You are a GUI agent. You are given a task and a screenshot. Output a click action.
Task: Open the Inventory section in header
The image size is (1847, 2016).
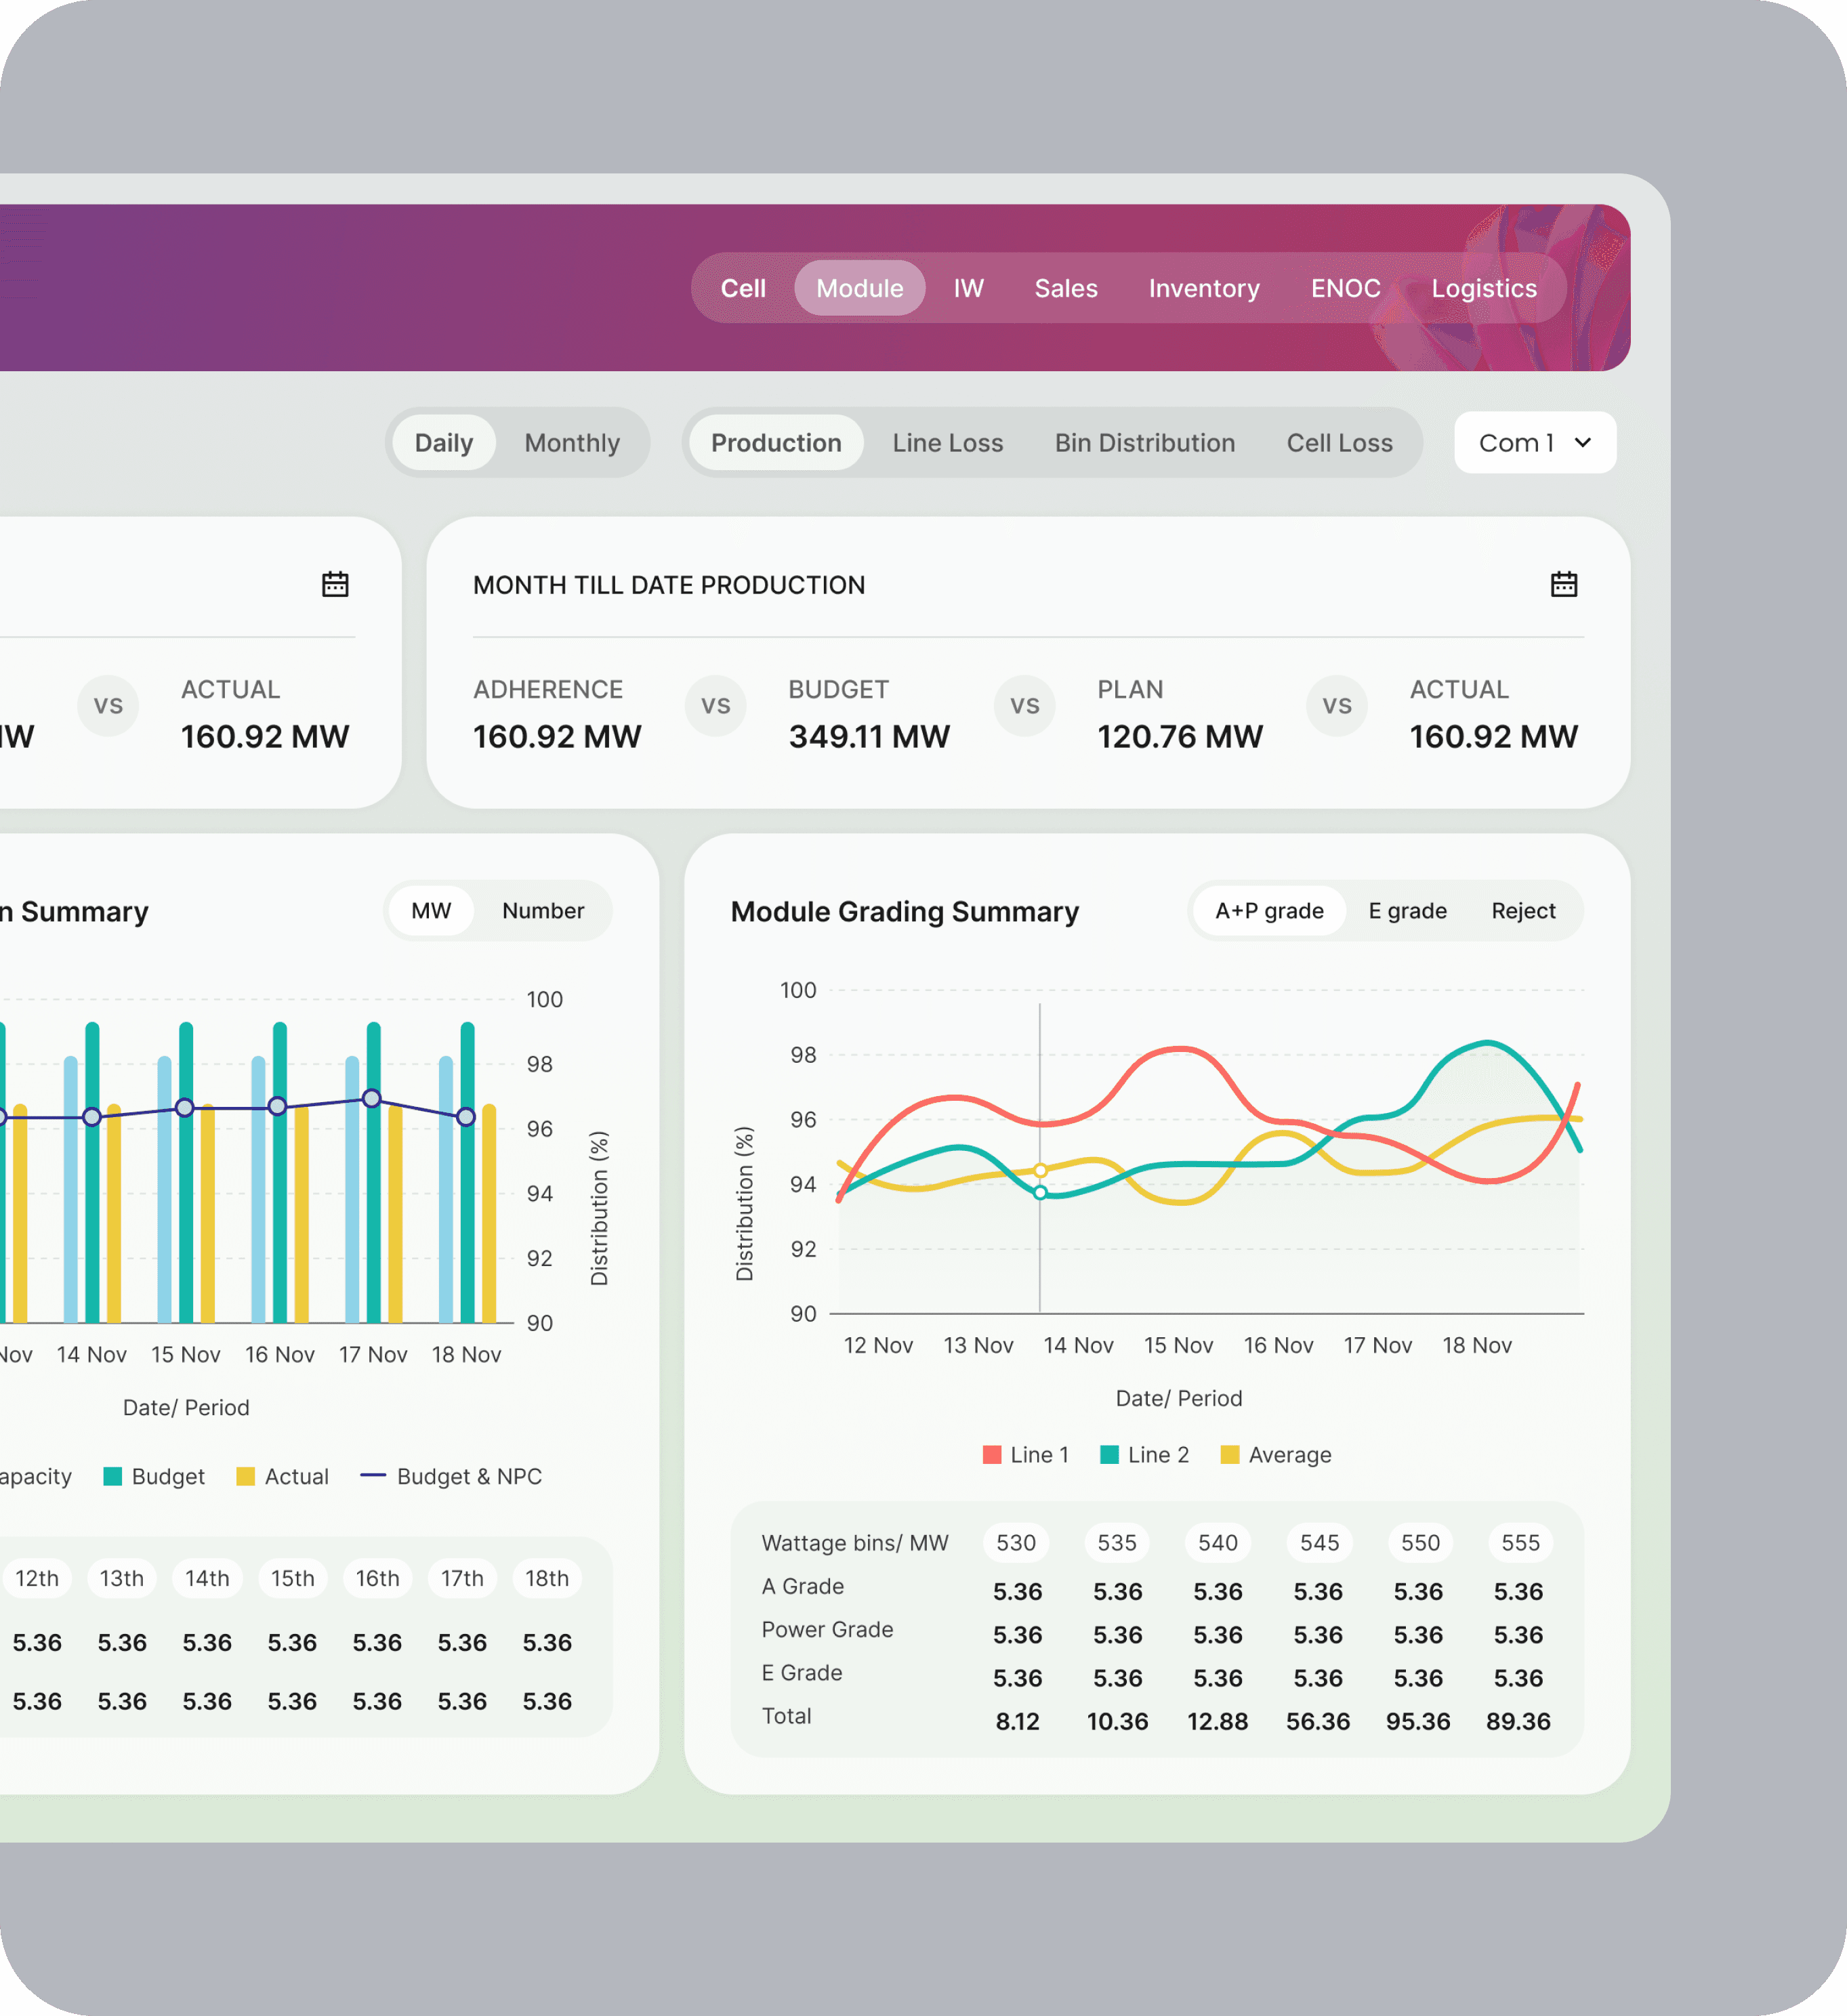(1203, 288)
